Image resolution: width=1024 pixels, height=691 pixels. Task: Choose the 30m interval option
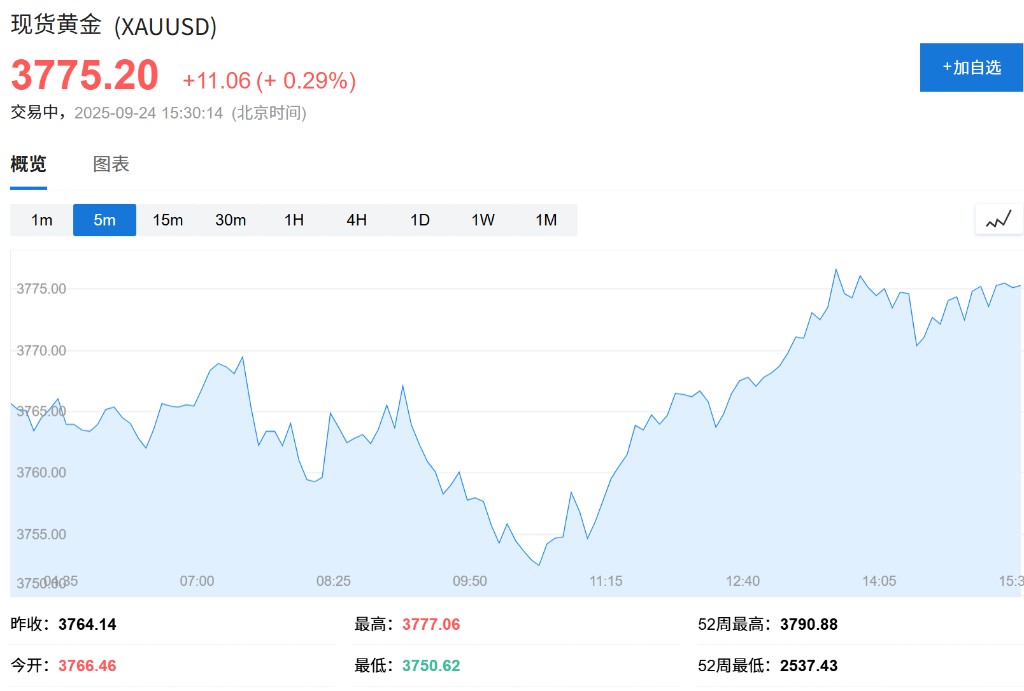point(230,220)
